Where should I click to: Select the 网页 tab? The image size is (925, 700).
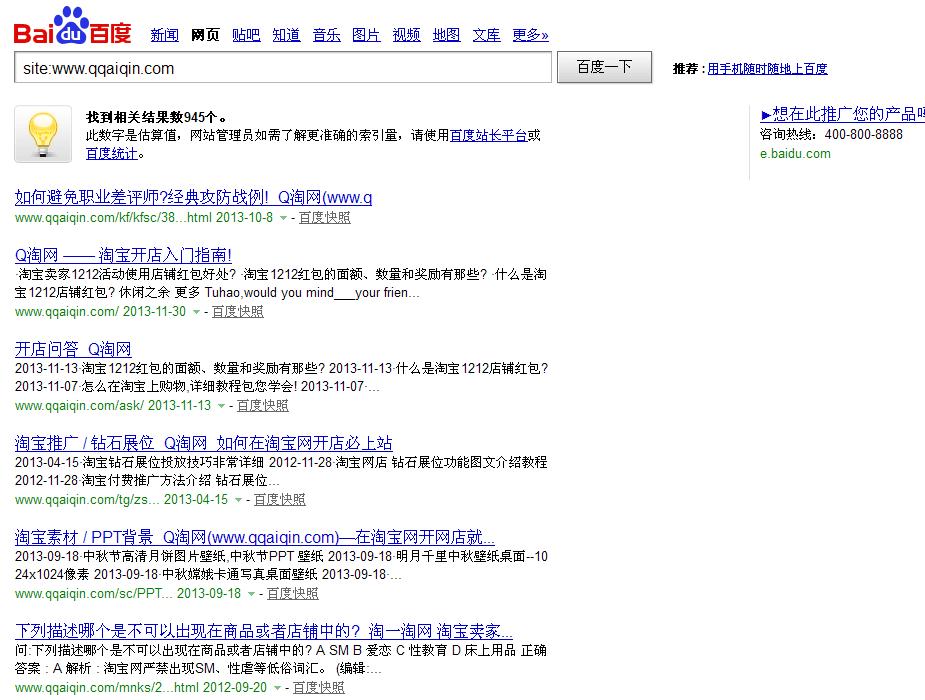205,35
